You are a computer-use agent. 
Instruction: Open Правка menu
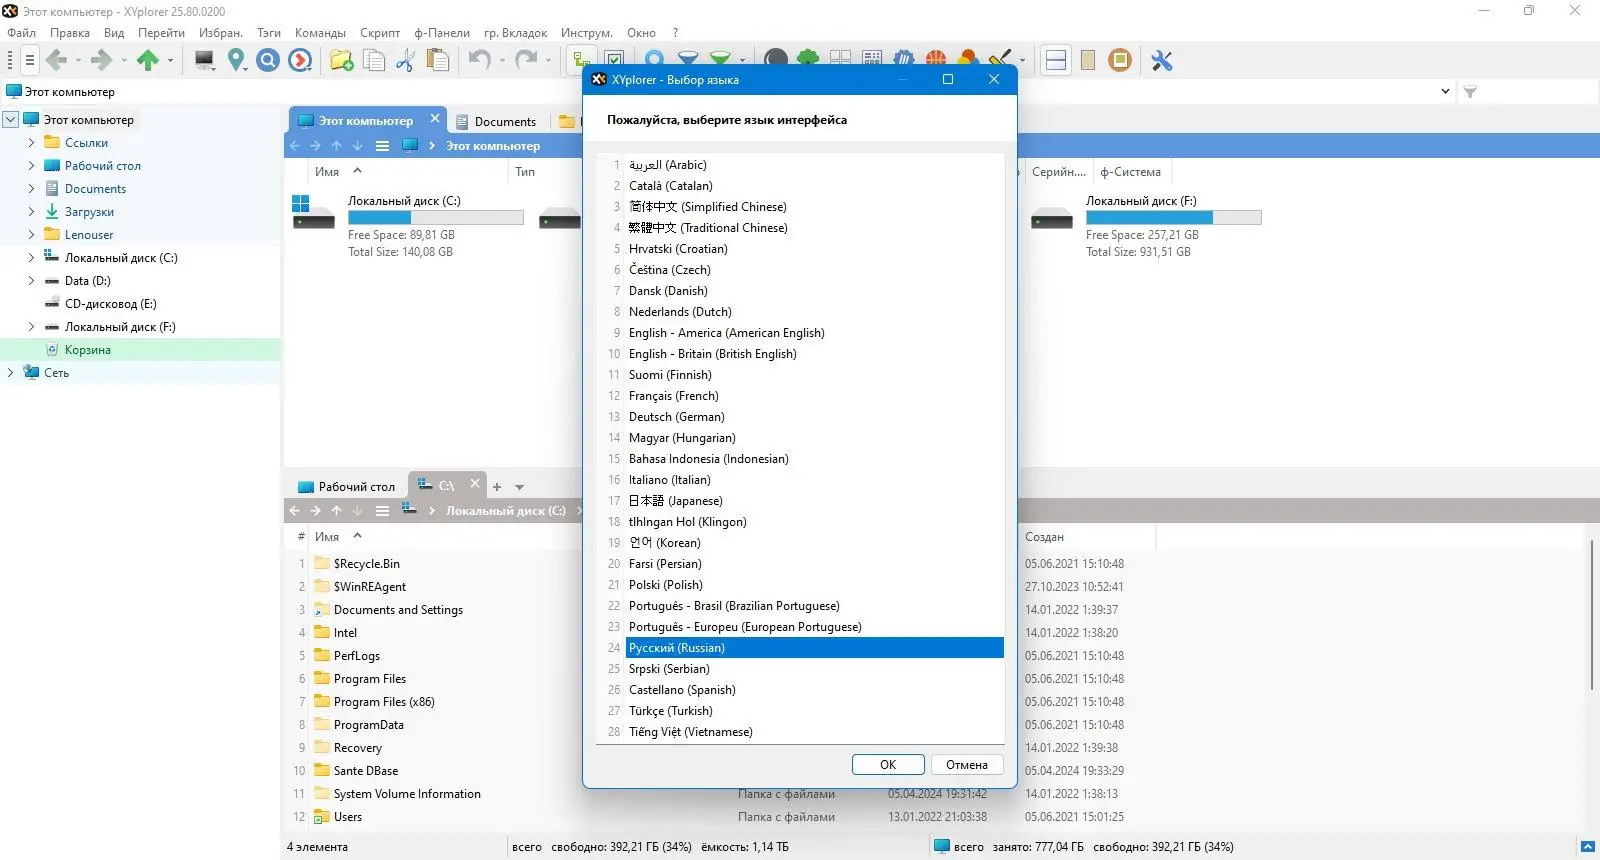(x=70, y=33)
